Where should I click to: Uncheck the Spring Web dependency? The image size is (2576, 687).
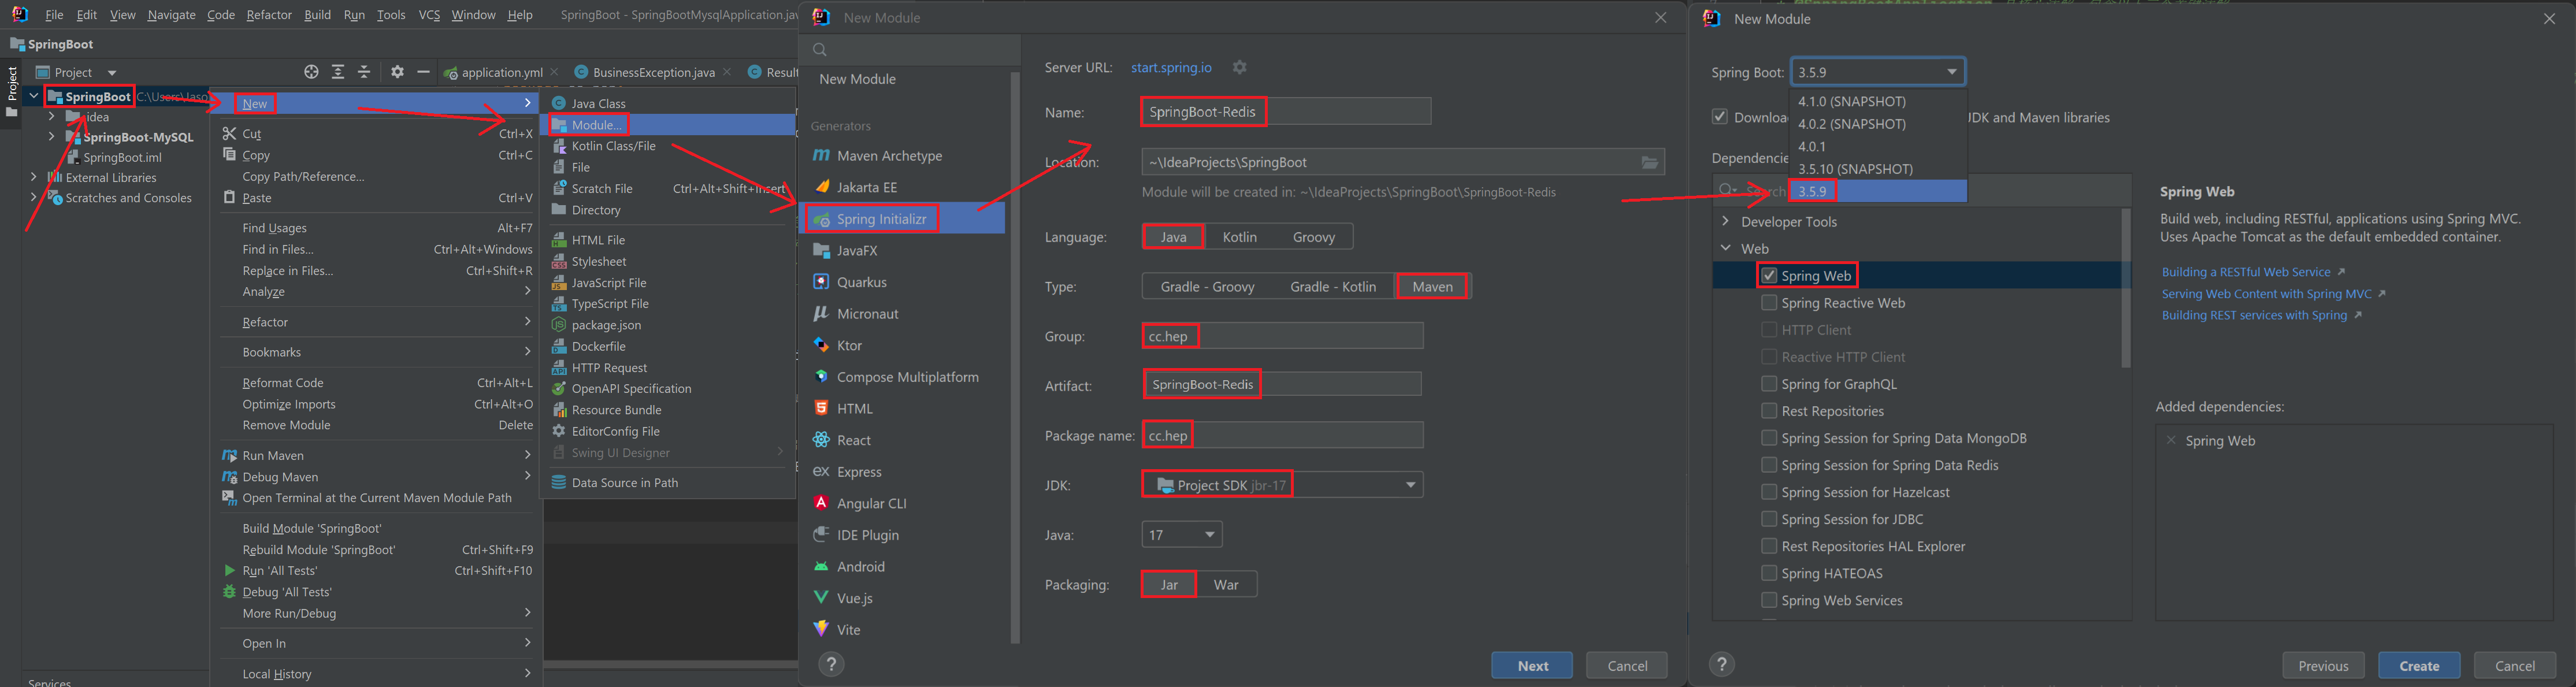pyautogui.click(x=1769, y=276)
